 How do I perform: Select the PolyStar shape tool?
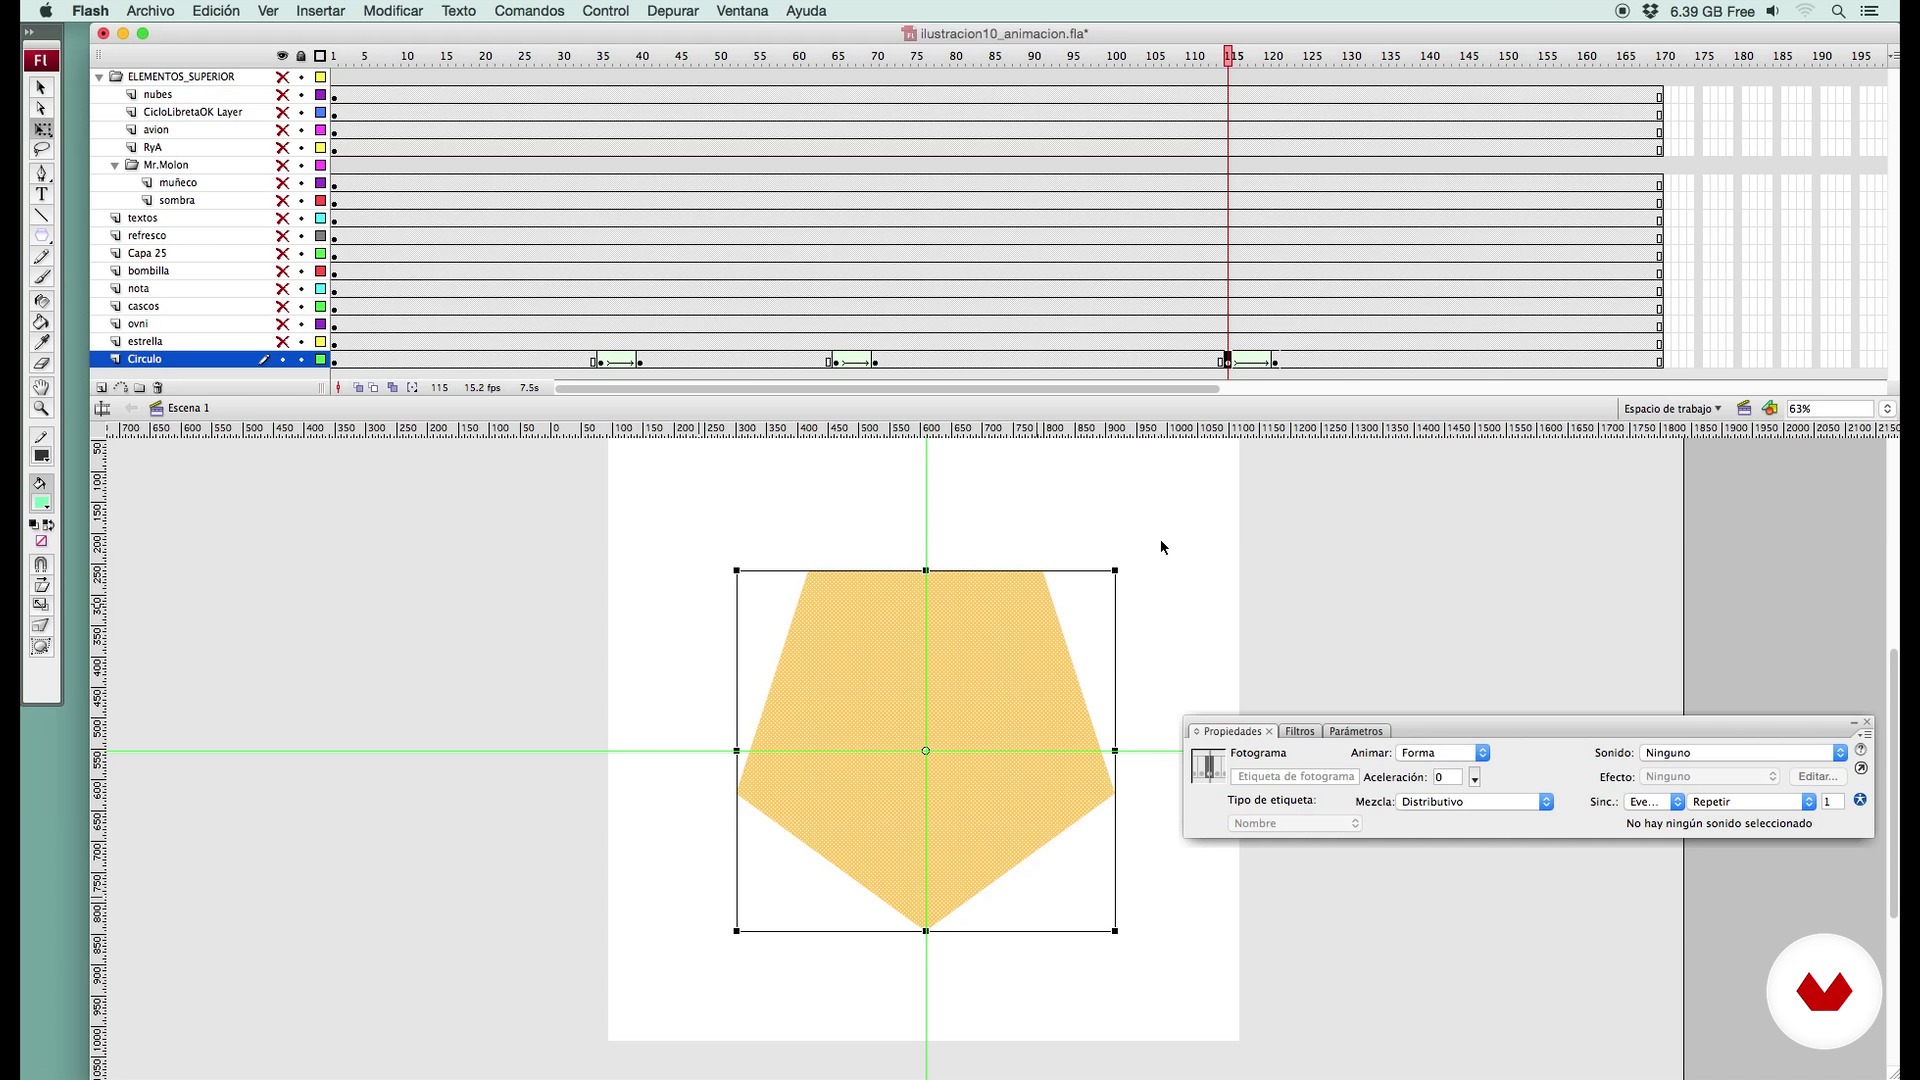click(41, 236)
